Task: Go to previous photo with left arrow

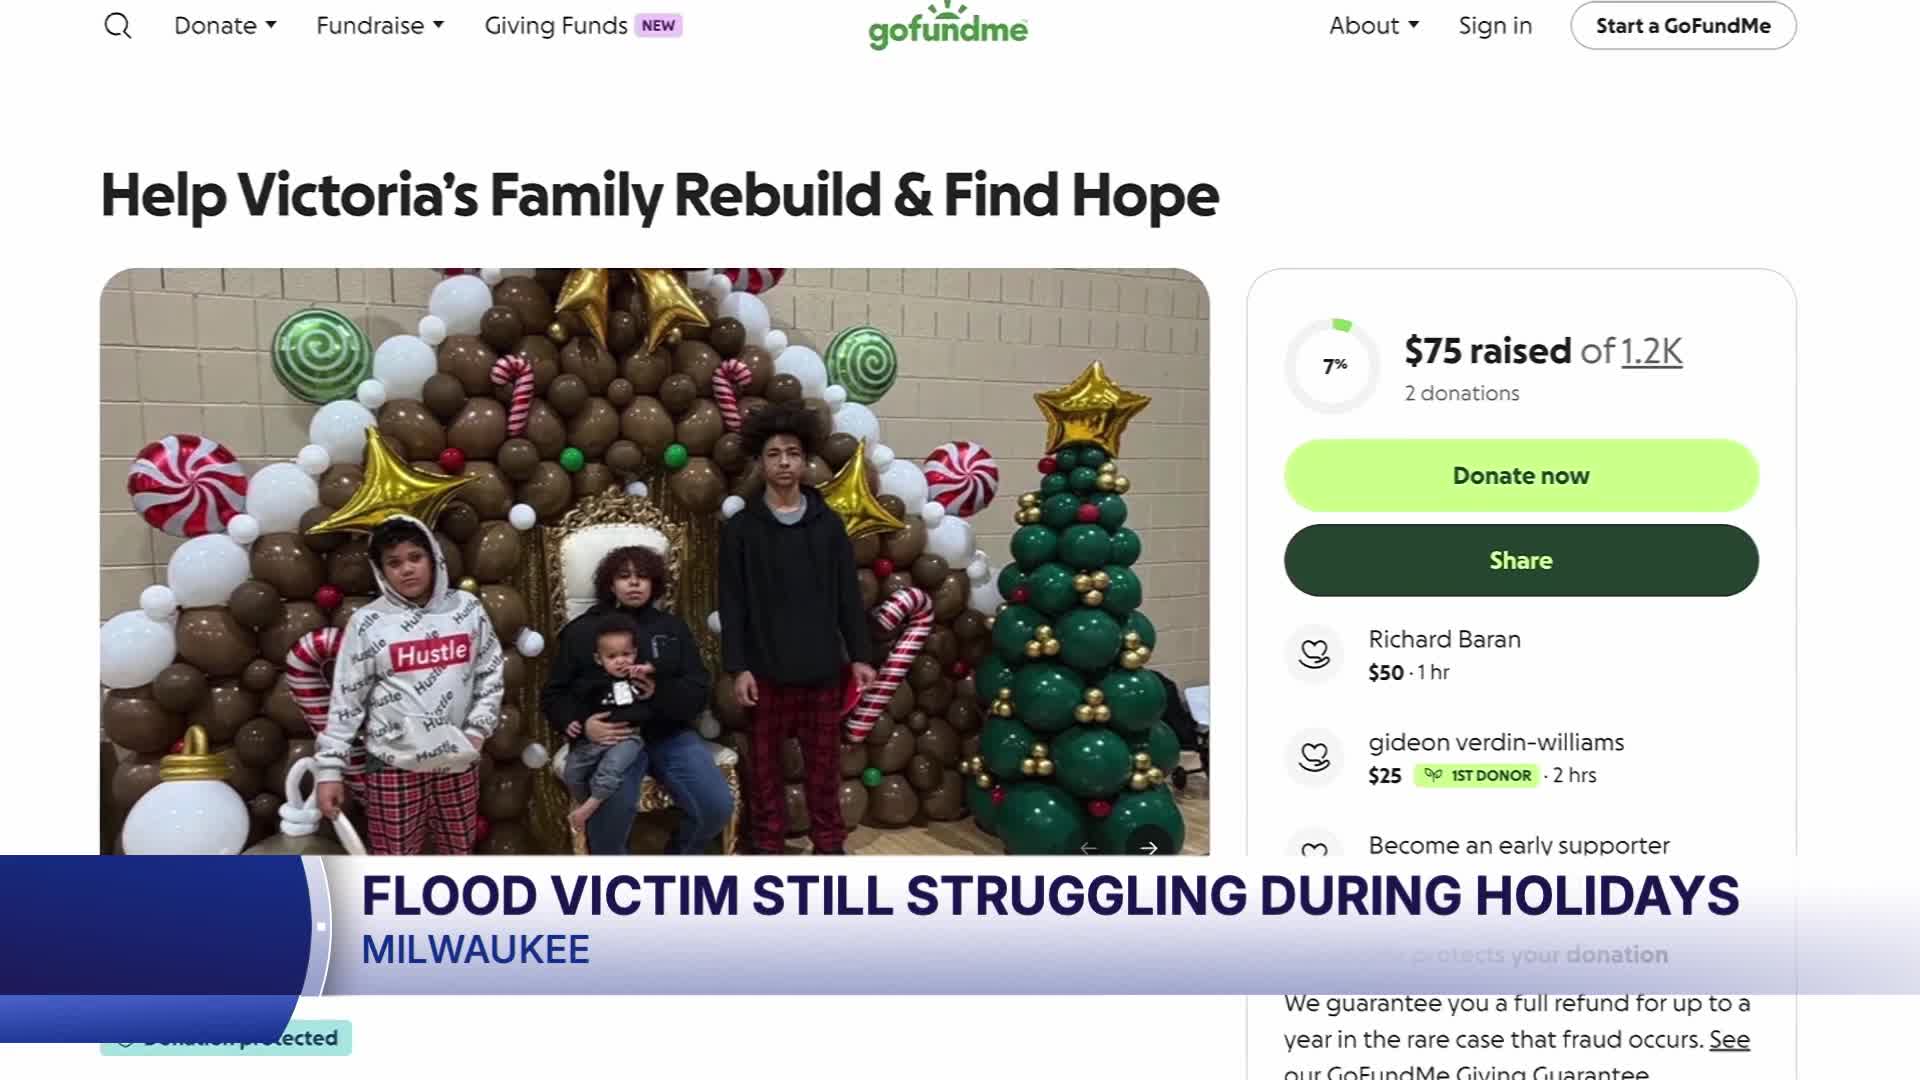Action: point(1089,847)
